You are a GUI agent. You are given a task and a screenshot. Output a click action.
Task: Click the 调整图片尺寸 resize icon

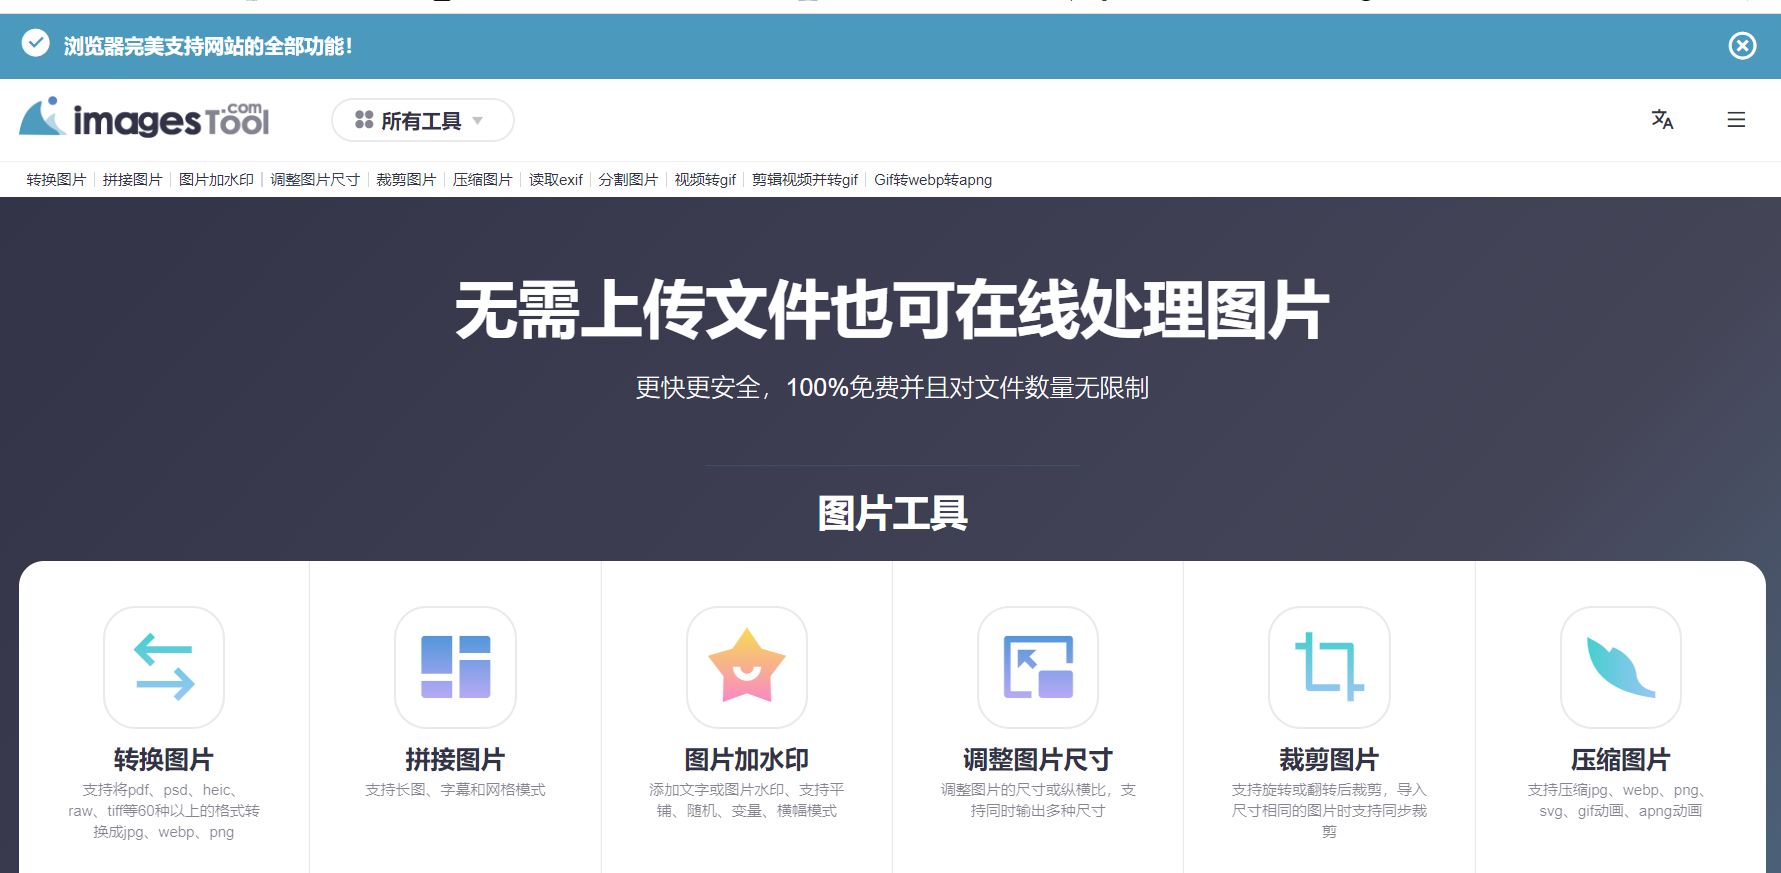pyautogui.click(x=1038, y=667)
